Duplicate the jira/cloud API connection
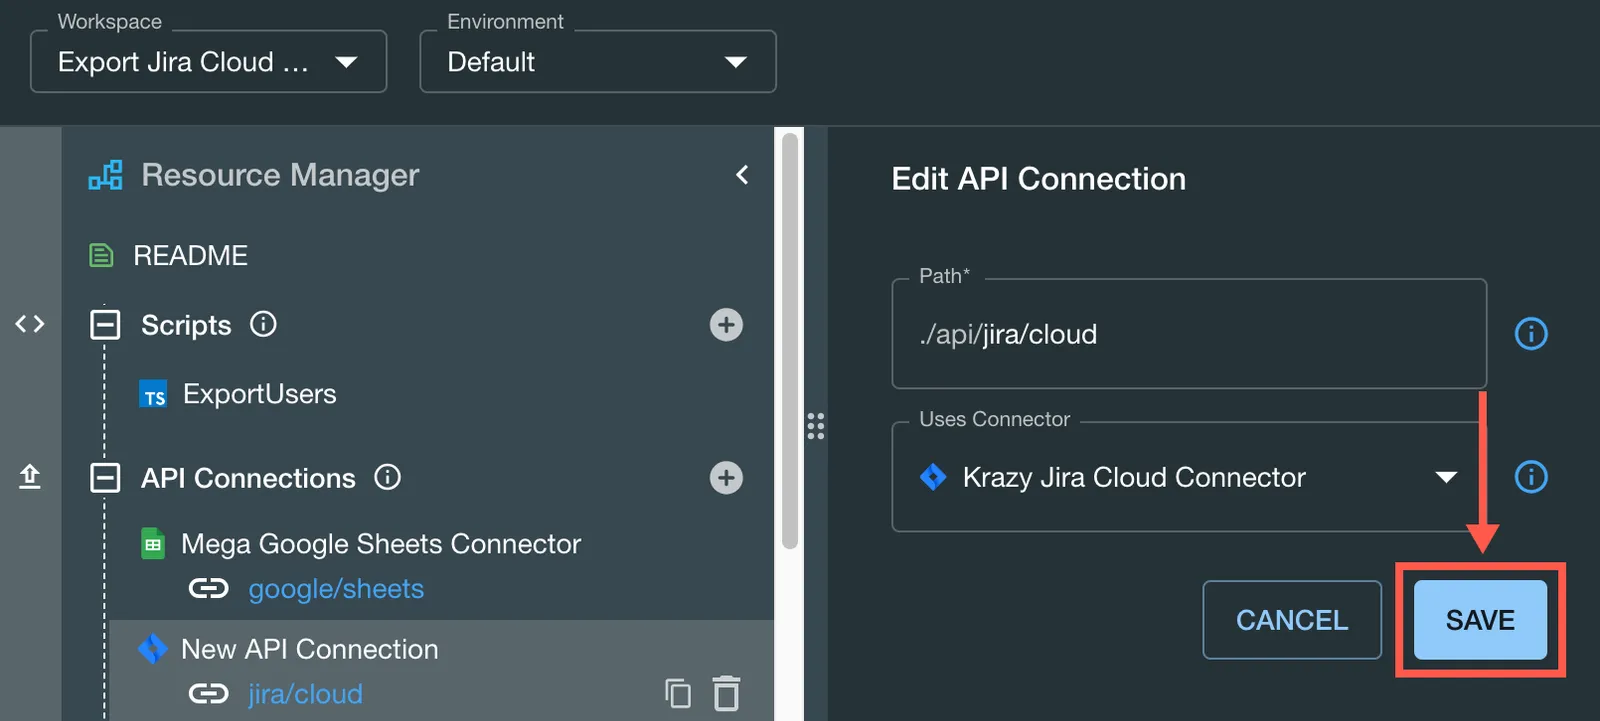The width and height of the screenshot is (1600, 721). point(678,693)
